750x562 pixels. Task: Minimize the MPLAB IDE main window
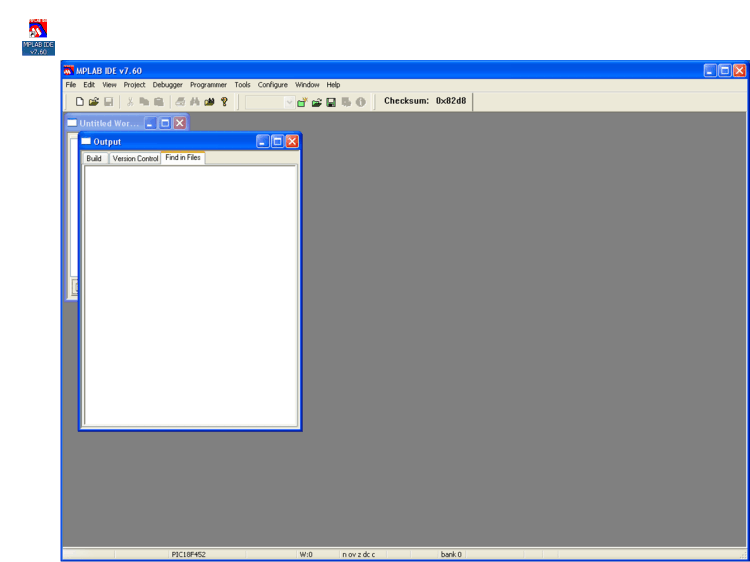point(710,71)
